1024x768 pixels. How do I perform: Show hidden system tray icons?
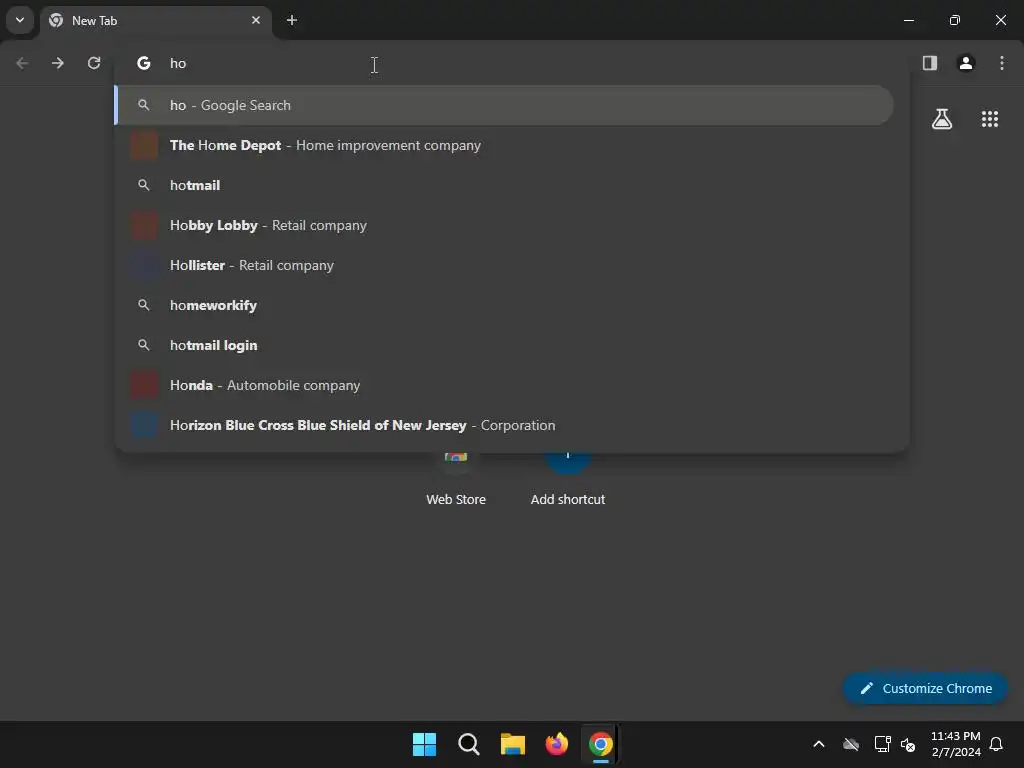[x=819, y=744]
